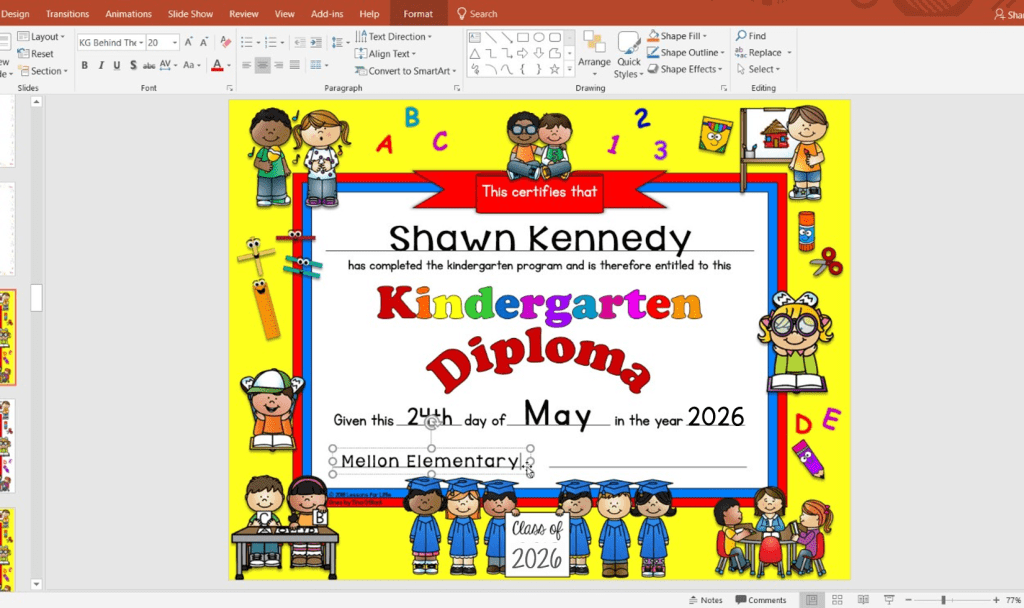Pick the Right Arrow shape

(x=522, y=54)
